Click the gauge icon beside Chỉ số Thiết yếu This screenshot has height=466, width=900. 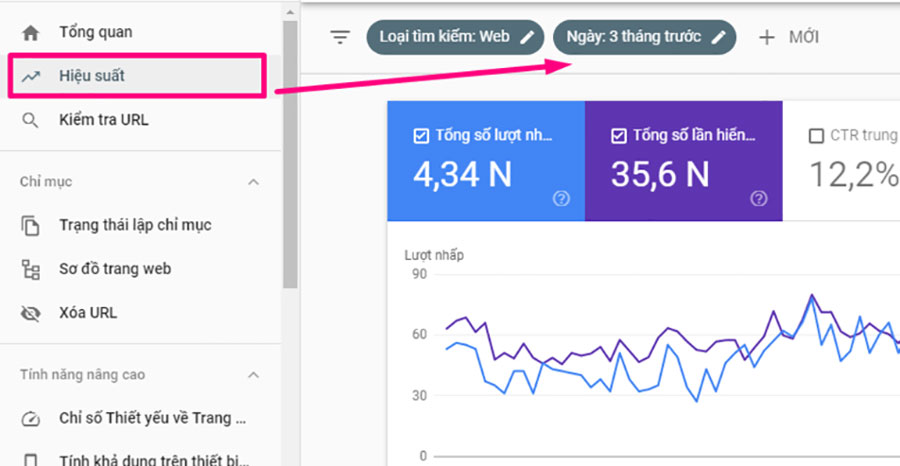click(x=30, y=418)
